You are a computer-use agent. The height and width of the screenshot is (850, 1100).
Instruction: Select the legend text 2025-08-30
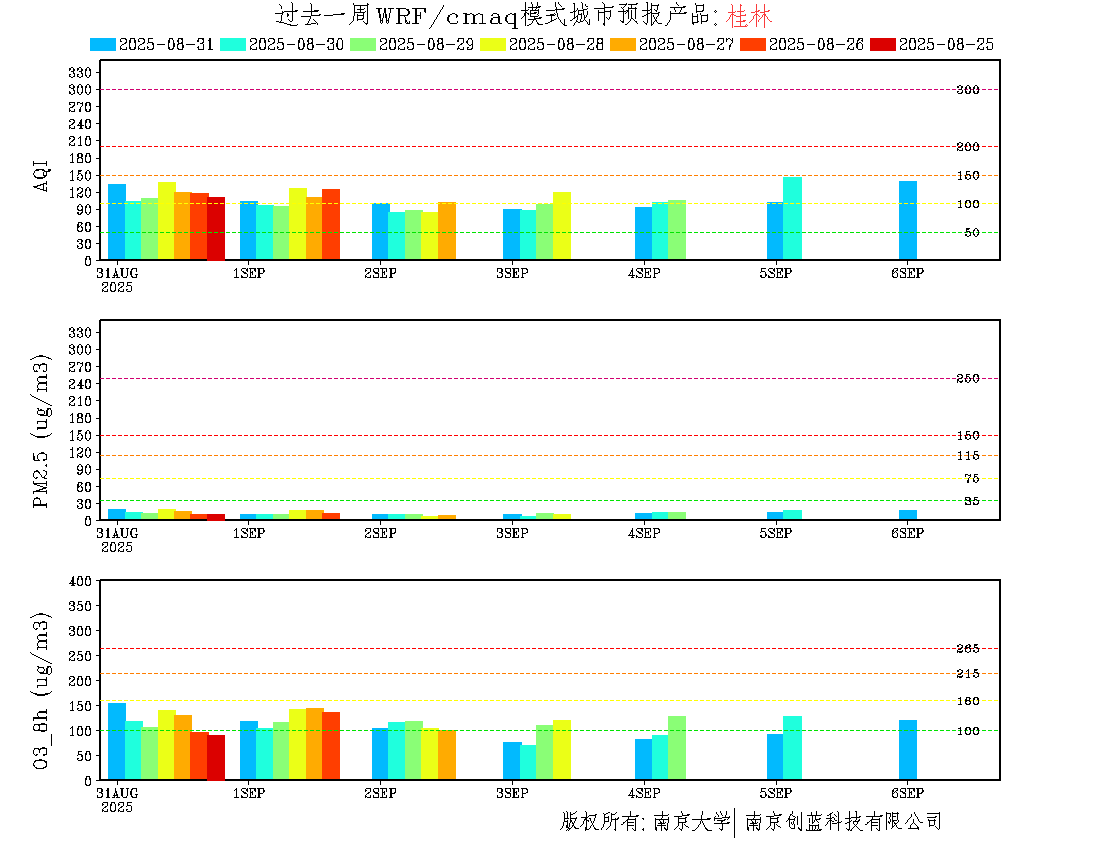pos(296,44)
